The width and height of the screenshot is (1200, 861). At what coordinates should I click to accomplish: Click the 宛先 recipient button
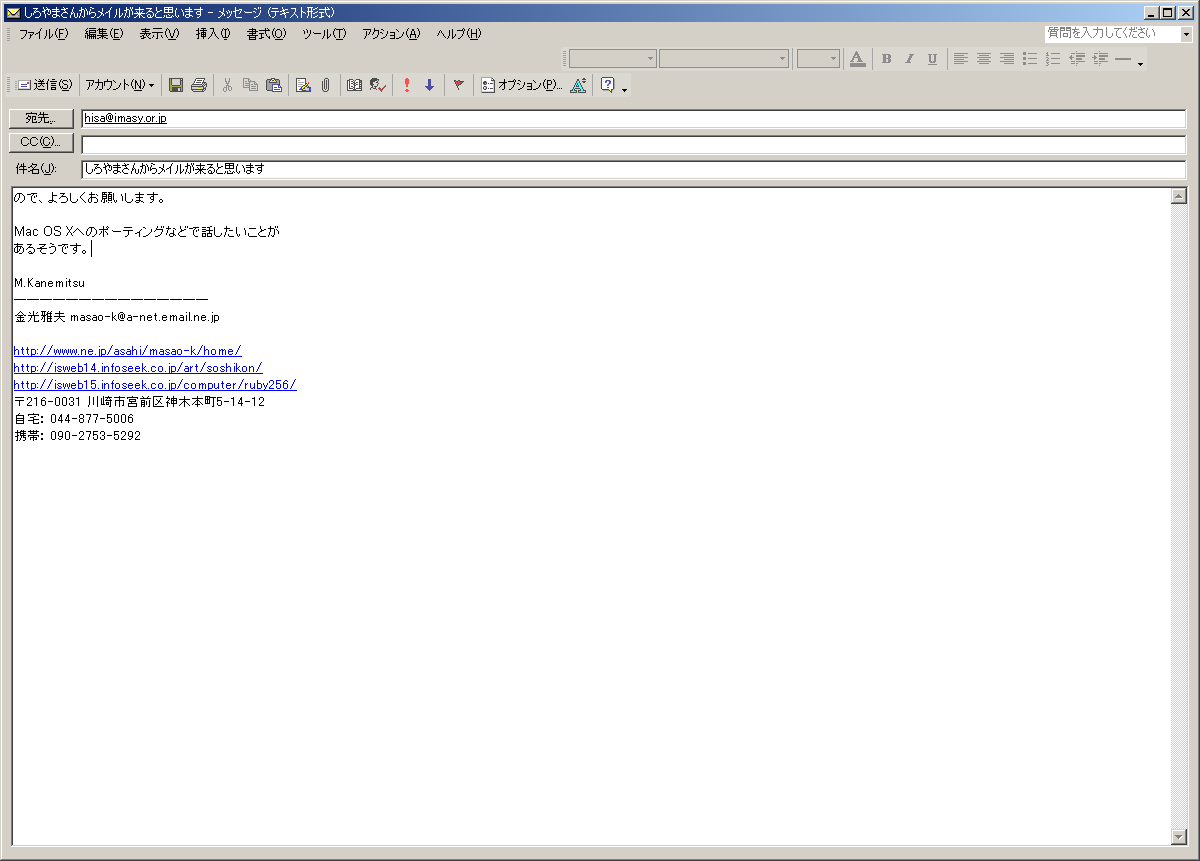[x=41, y=119]
